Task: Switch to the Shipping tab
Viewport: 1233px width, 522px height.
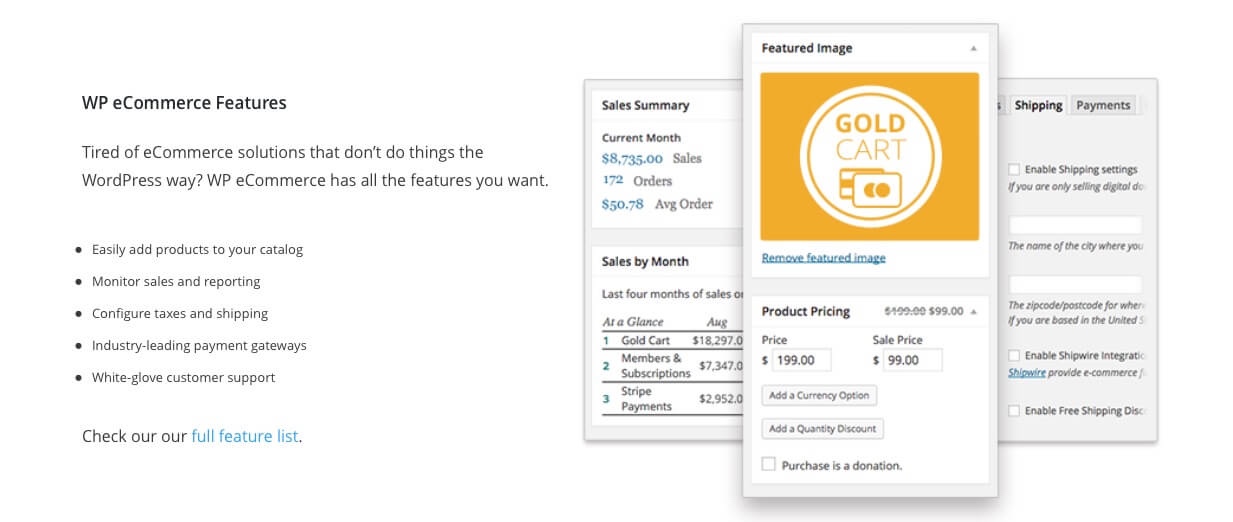Action: pos(1038,105)
